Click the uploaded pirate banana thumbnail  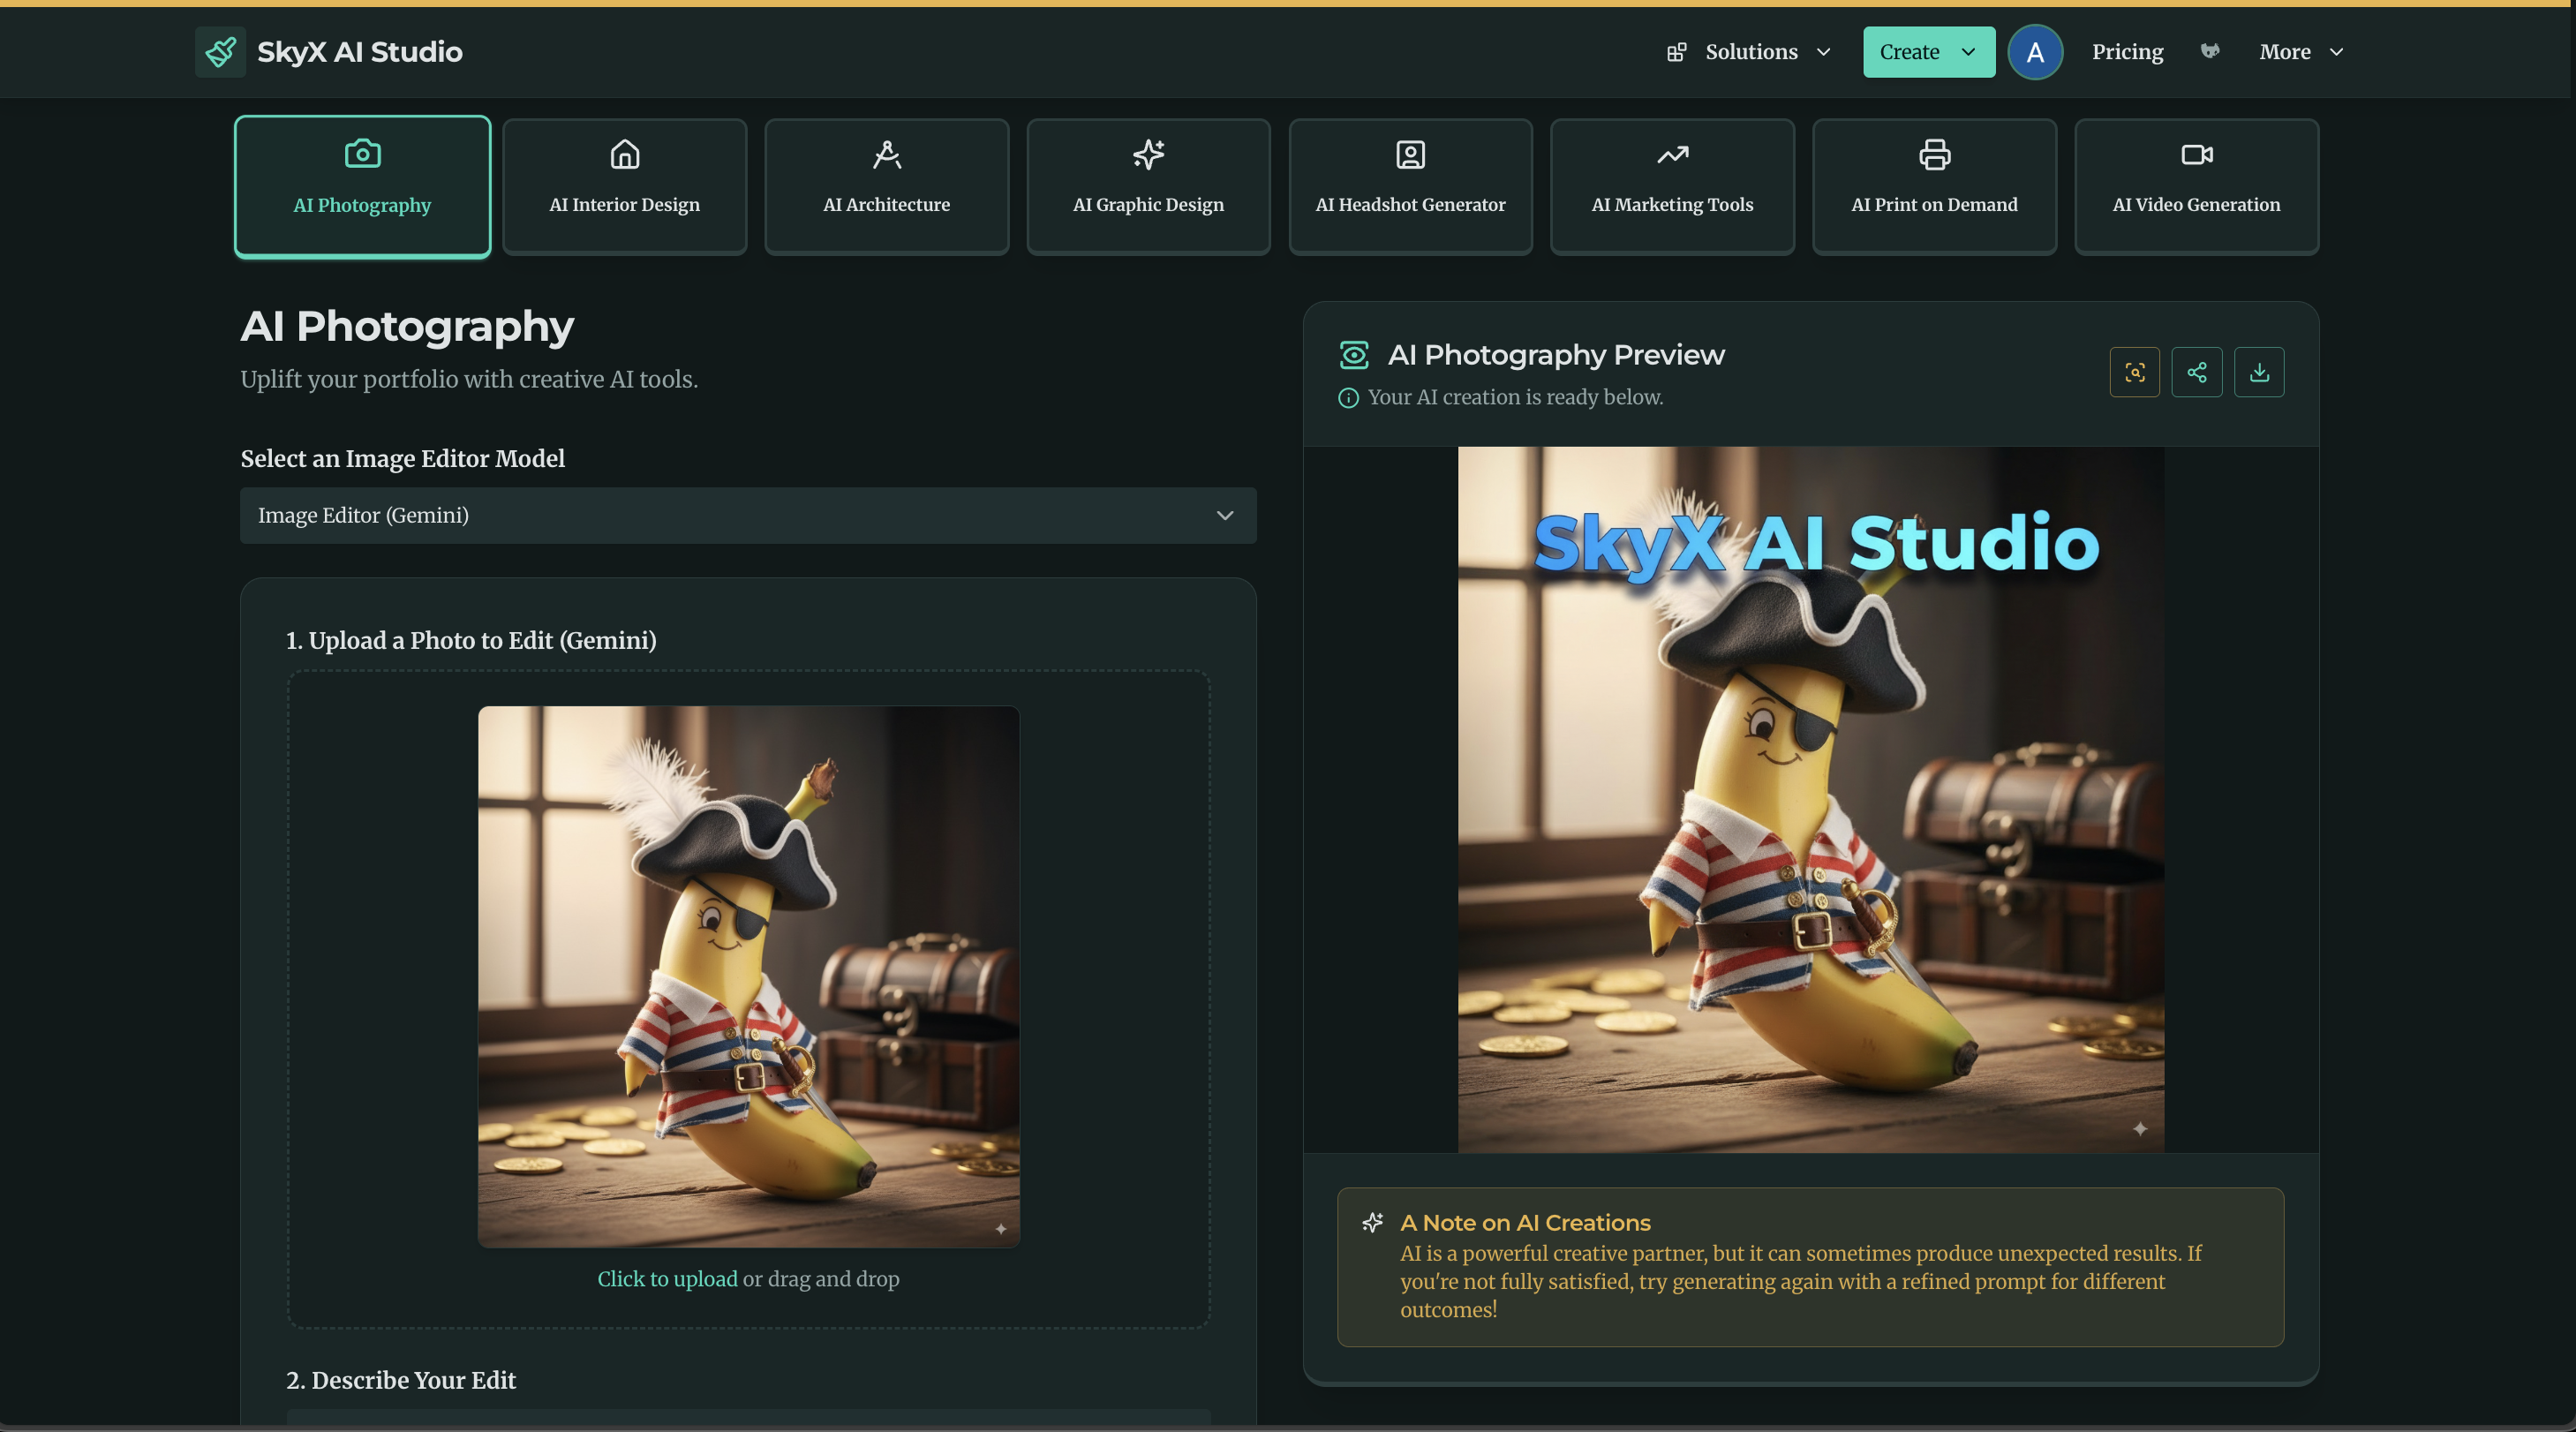point(748,976)
